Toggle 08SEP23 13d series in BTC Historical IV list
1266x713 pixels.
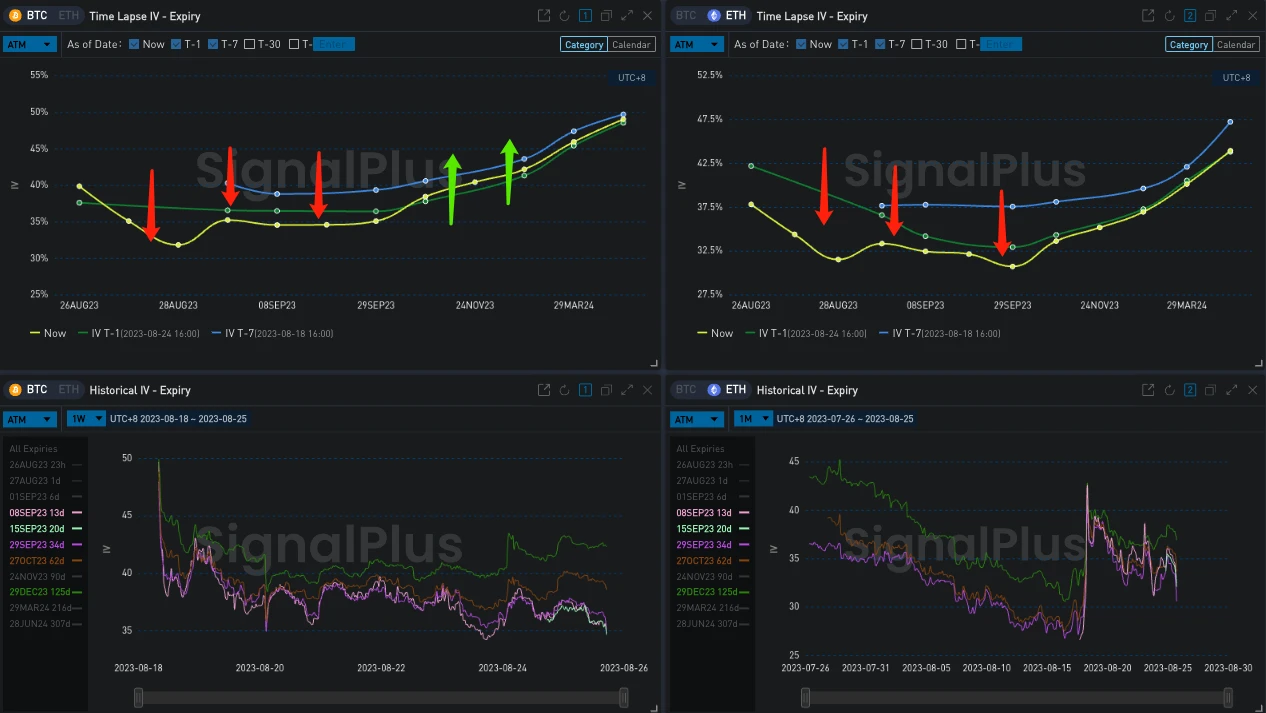point(44,513)
